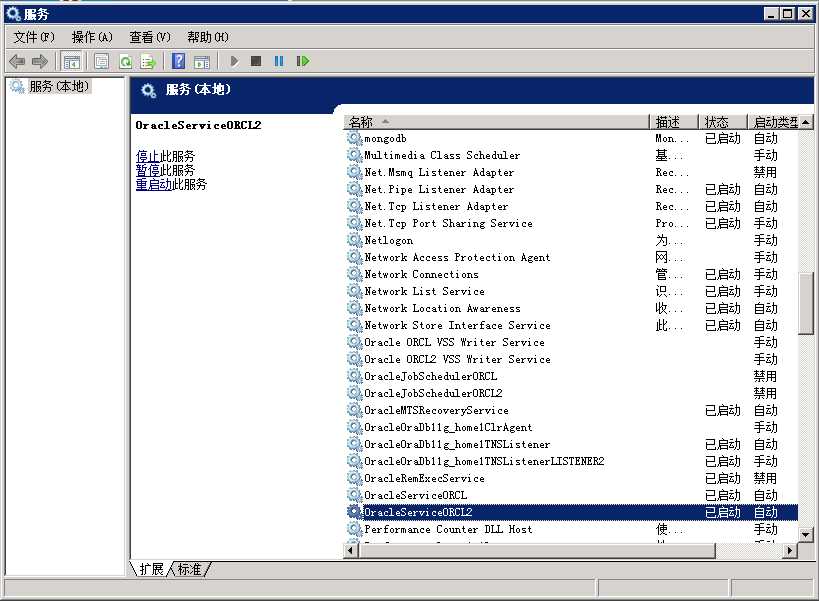Switch to the 标准 tab
This screenshot has width=819, height=601.
click(x=189, y=569)
